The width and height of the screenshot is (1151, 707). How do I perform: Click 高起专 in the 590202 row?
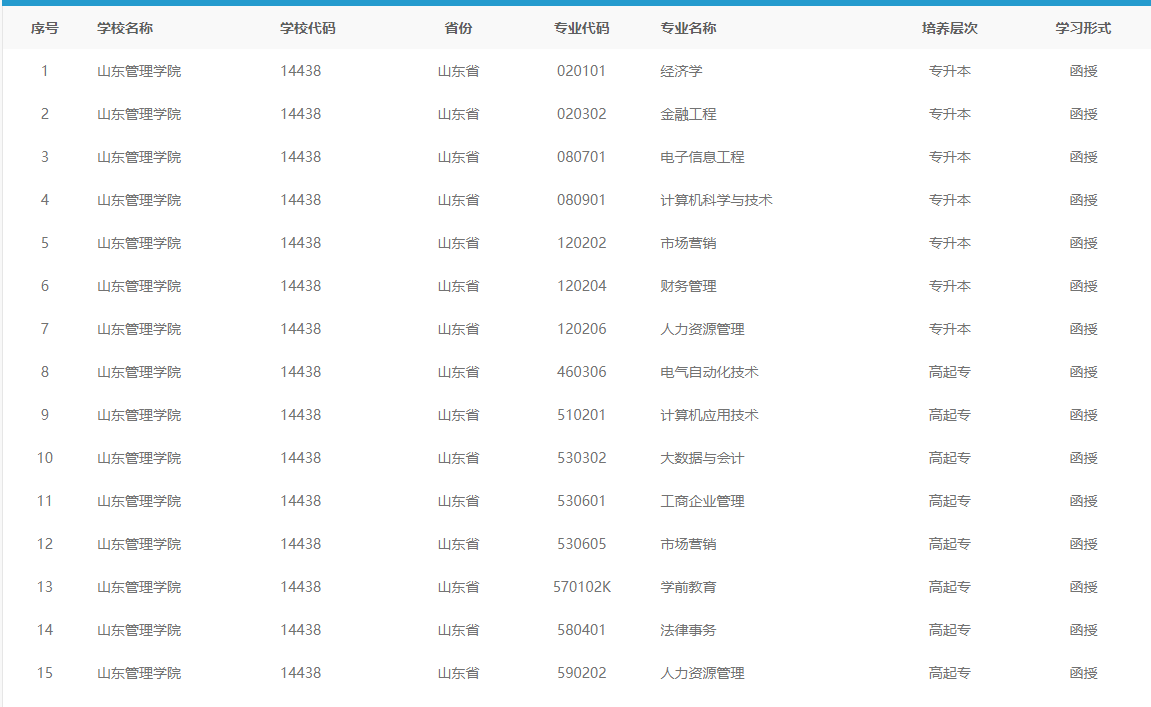pyautogui.click(x=950, y=673)
